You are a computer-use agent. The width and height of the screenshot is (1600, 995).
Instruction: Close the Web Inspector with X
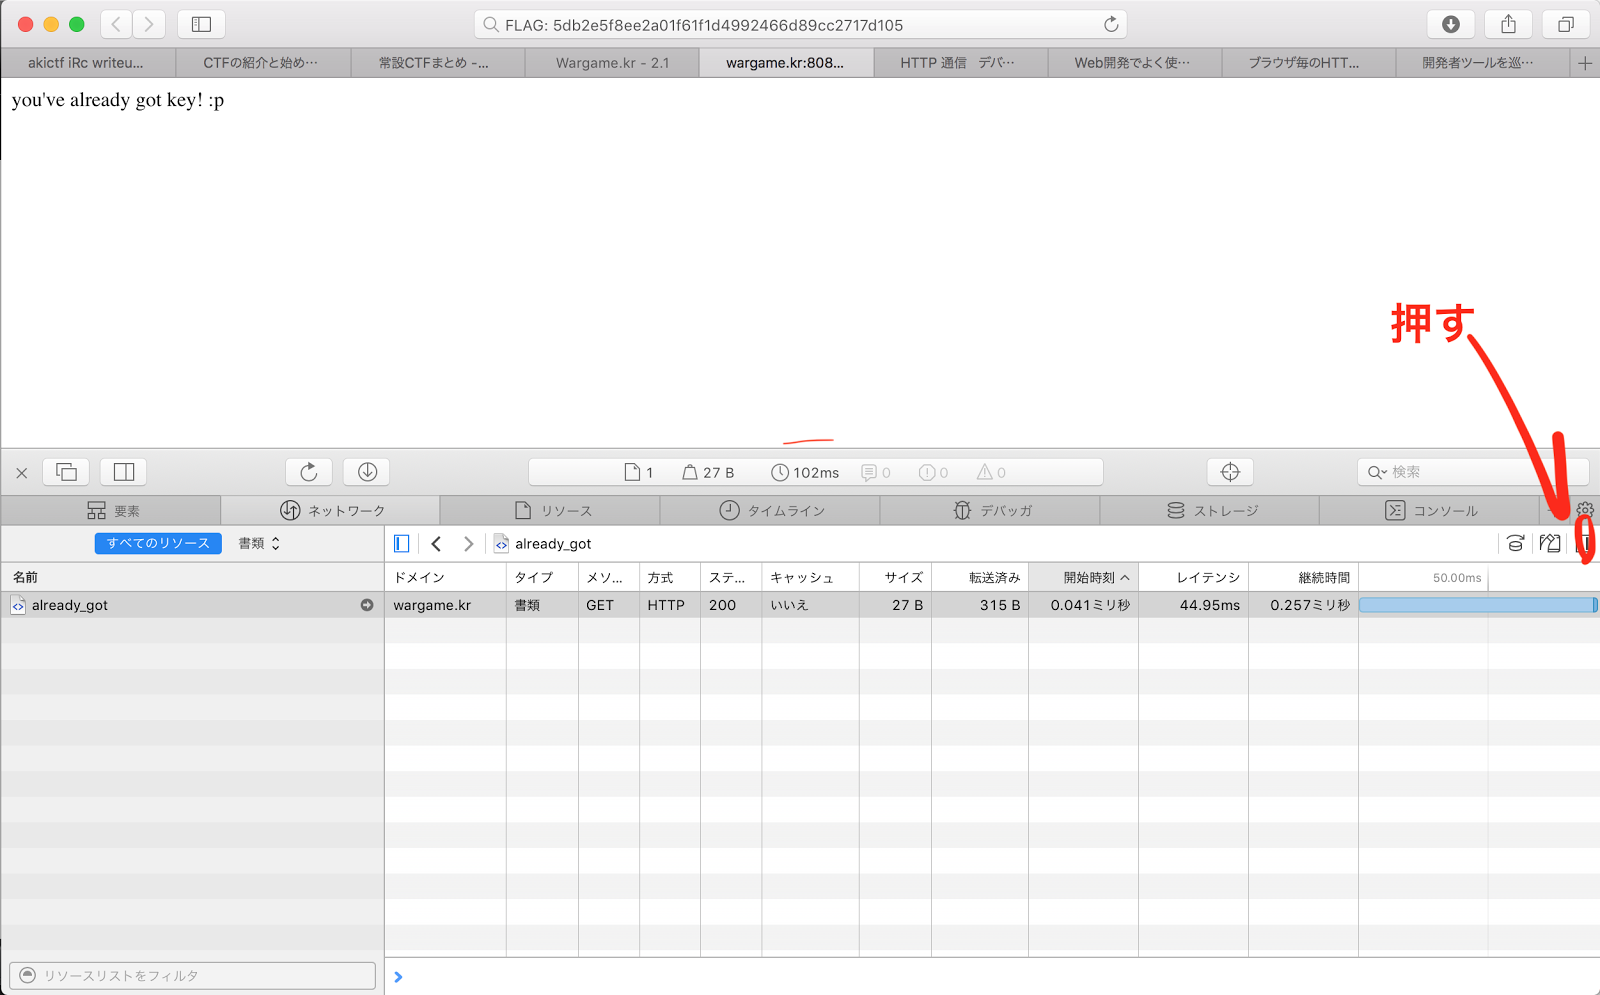(x=22, y=472)
